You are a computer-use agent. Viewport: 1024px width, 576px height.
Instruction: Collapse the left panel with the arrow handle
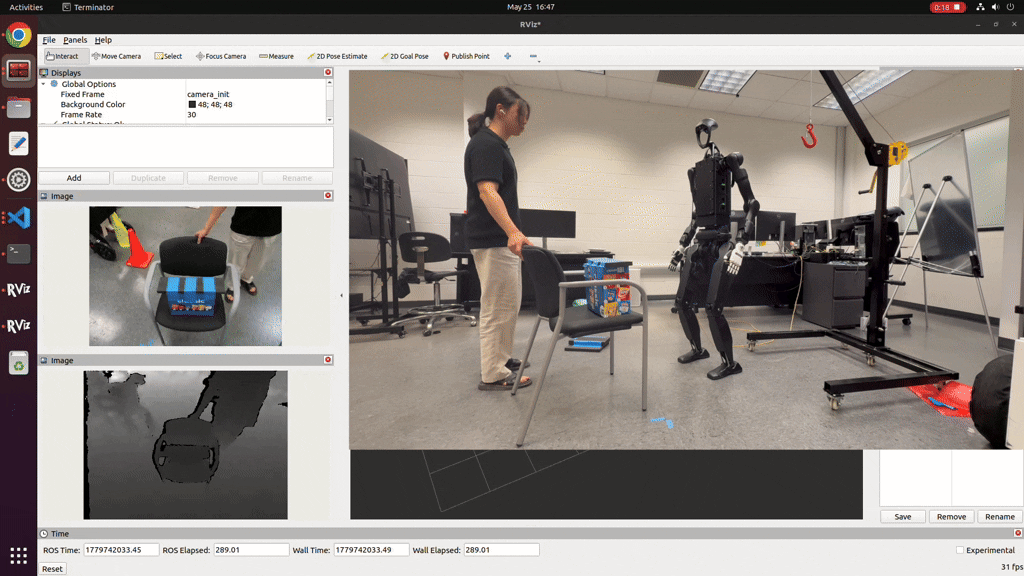pyautogui.click(x=341, y=295)
